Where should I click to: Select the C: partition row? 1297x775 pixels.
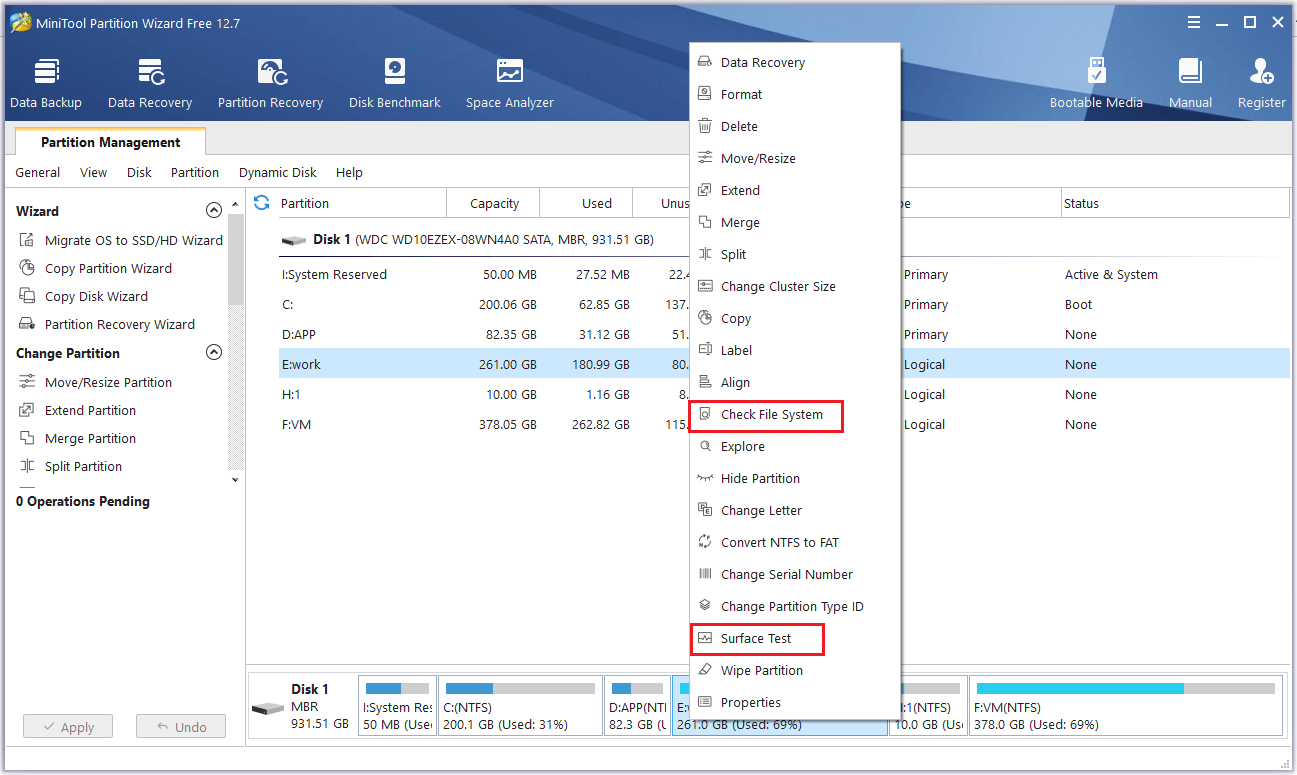[x=785, y=304]
